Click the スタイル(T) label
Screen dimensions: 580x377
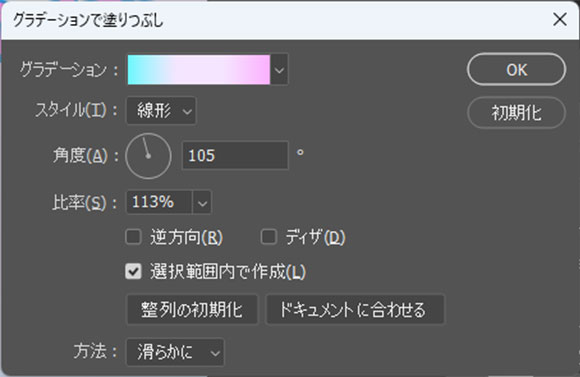pyautogui.click(x=71, y=110)
